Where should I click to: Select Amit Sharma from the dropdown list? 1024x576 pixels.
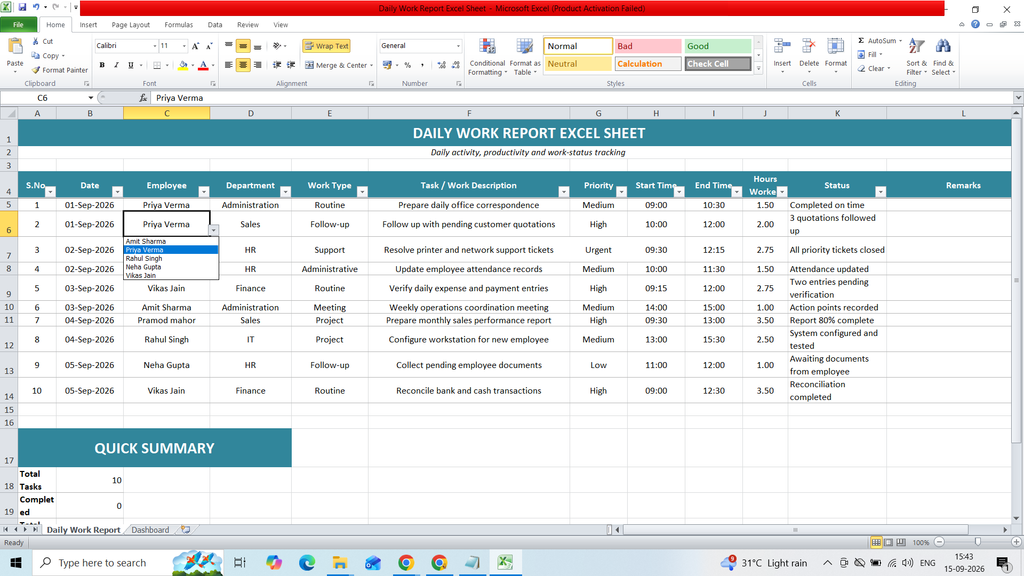point(171,242)
